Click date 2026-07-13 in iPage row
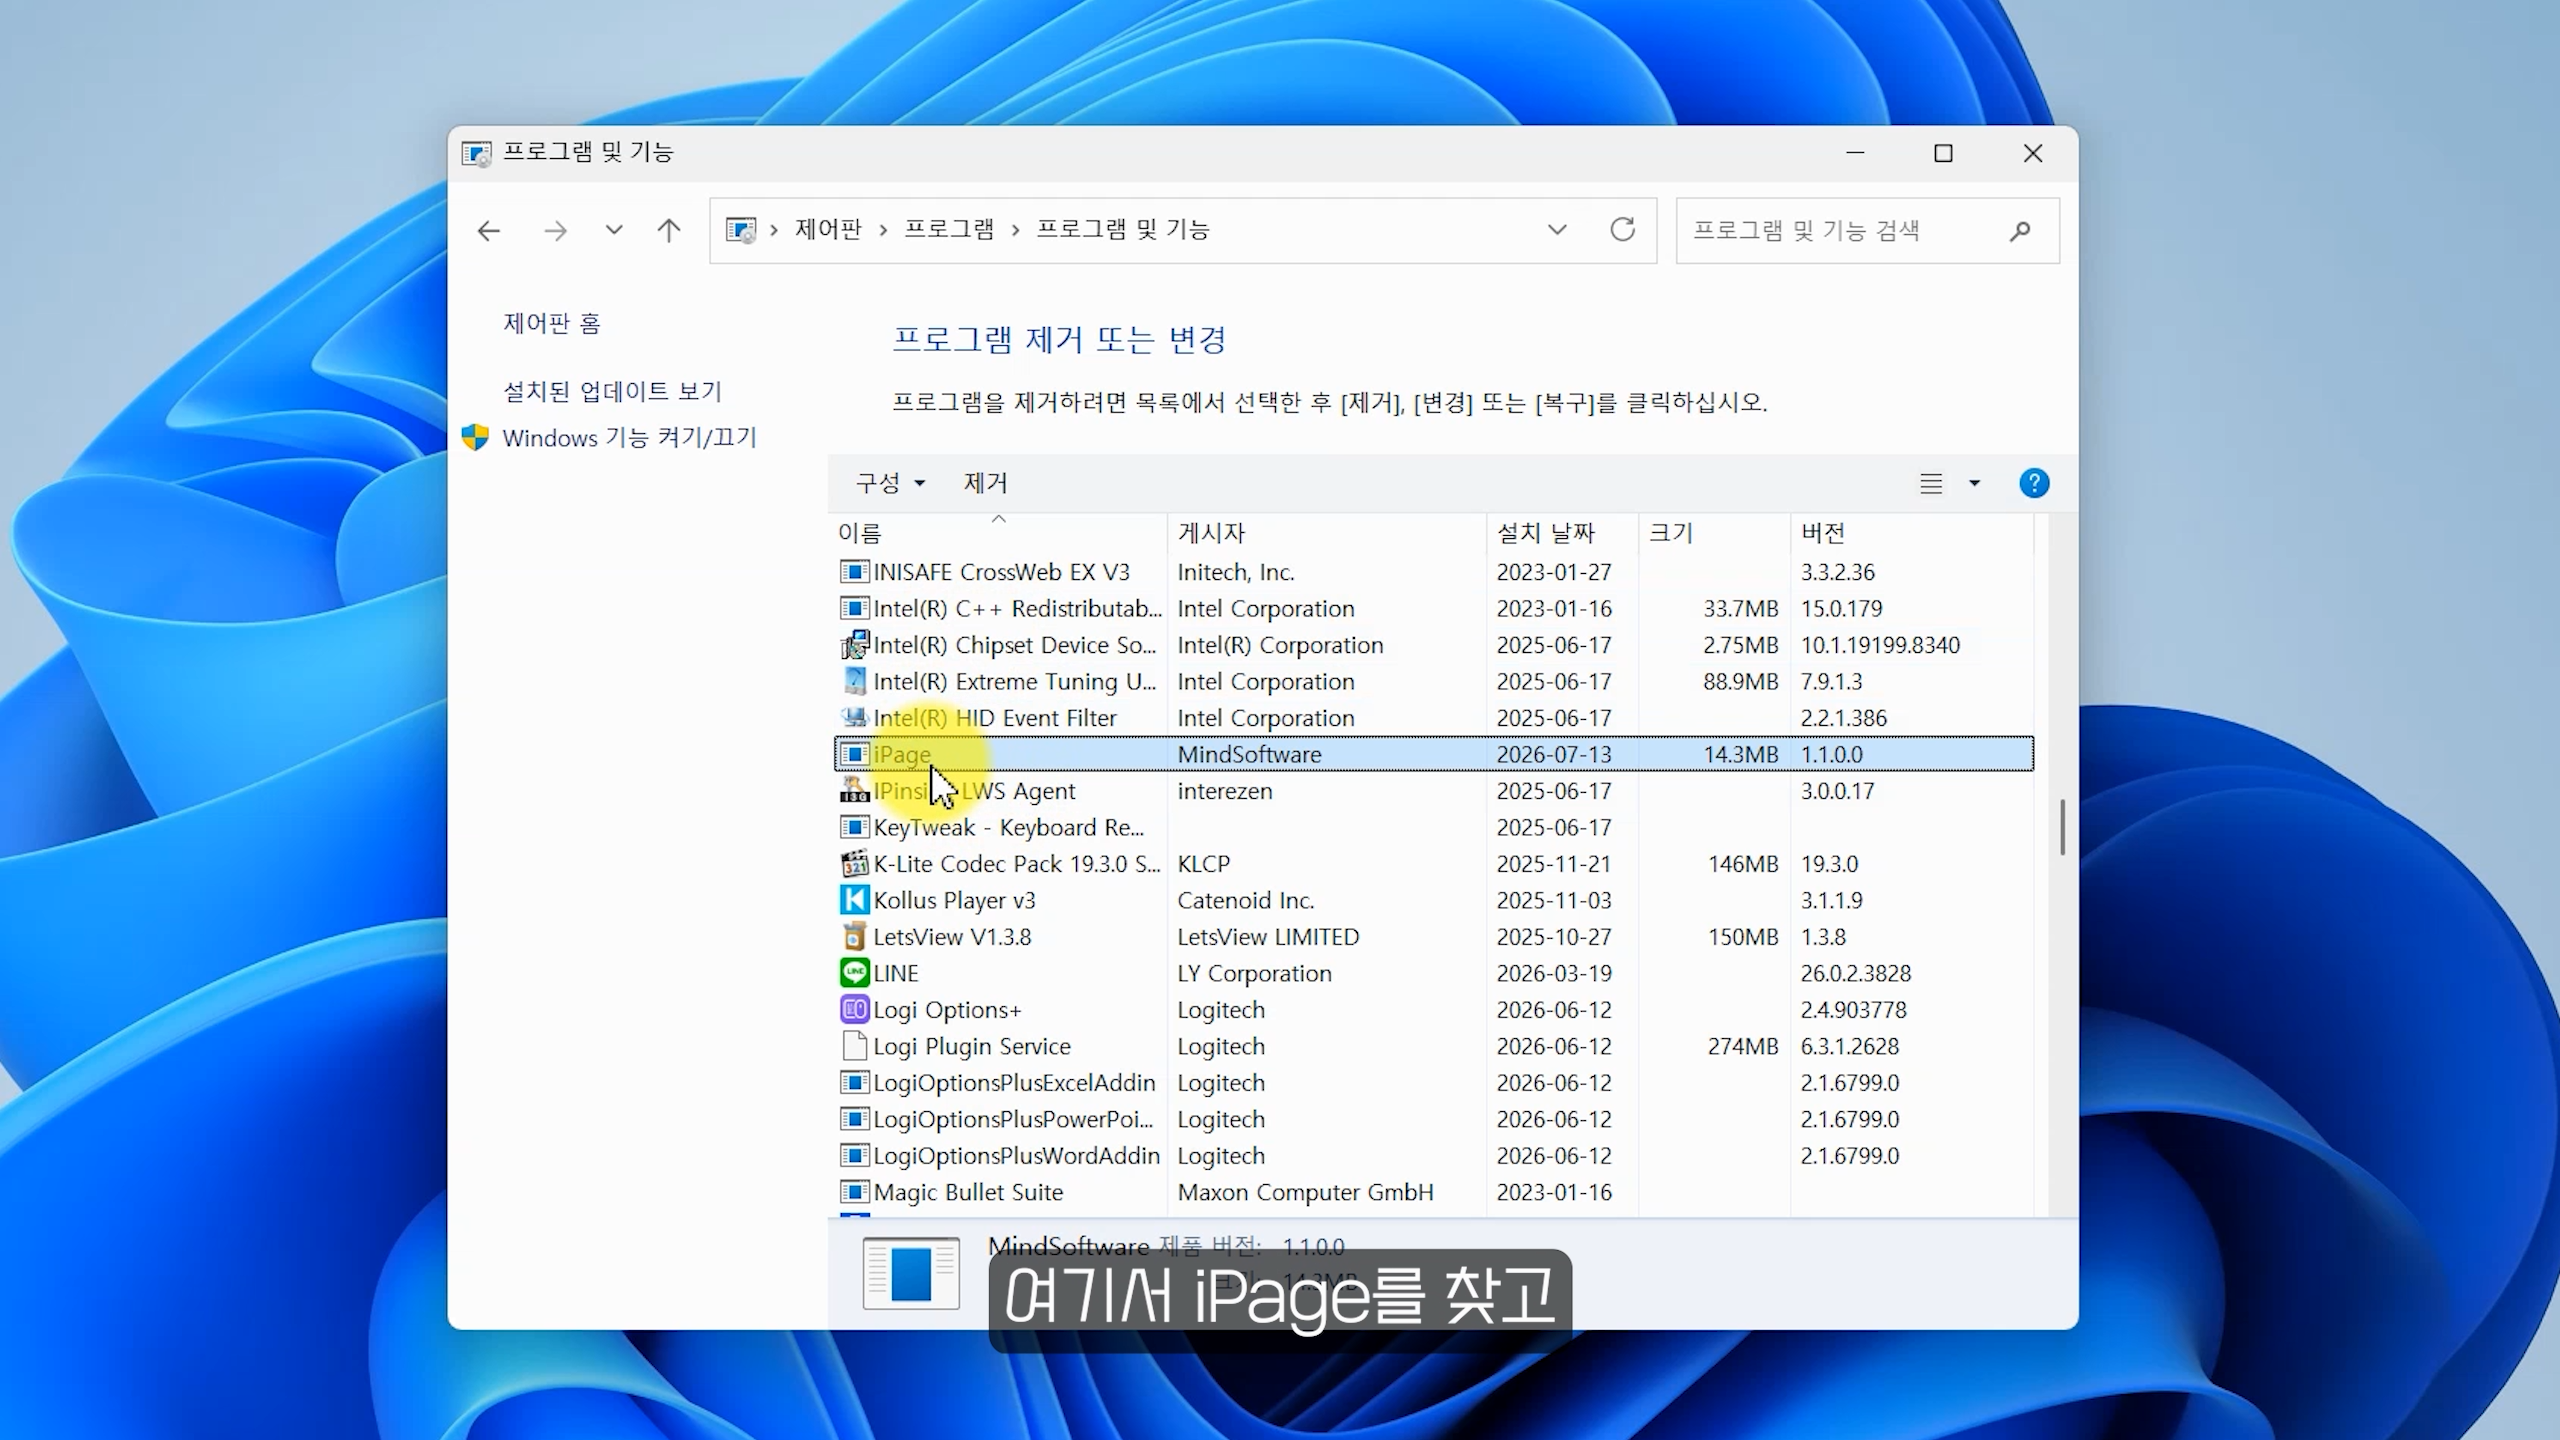 (x=1554, y=754)
